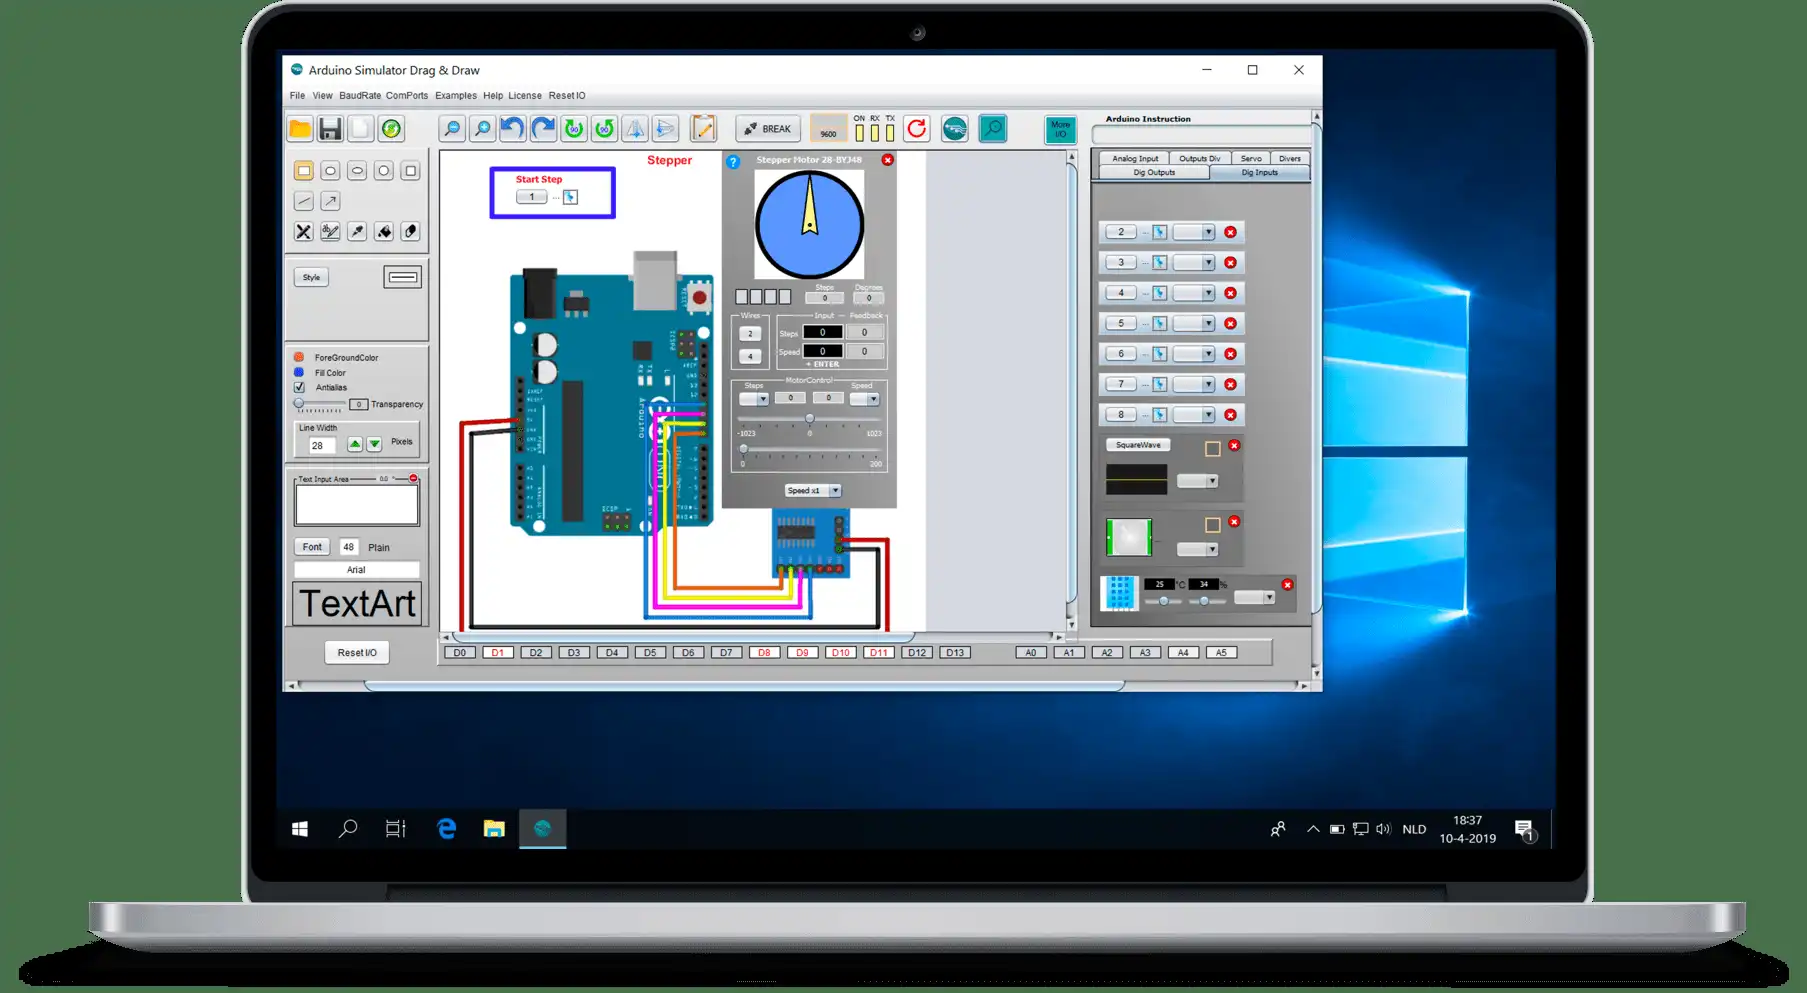Click the SquareWave button
This screenshot has height=993, width=1807.
click(x=1138, y=445)
